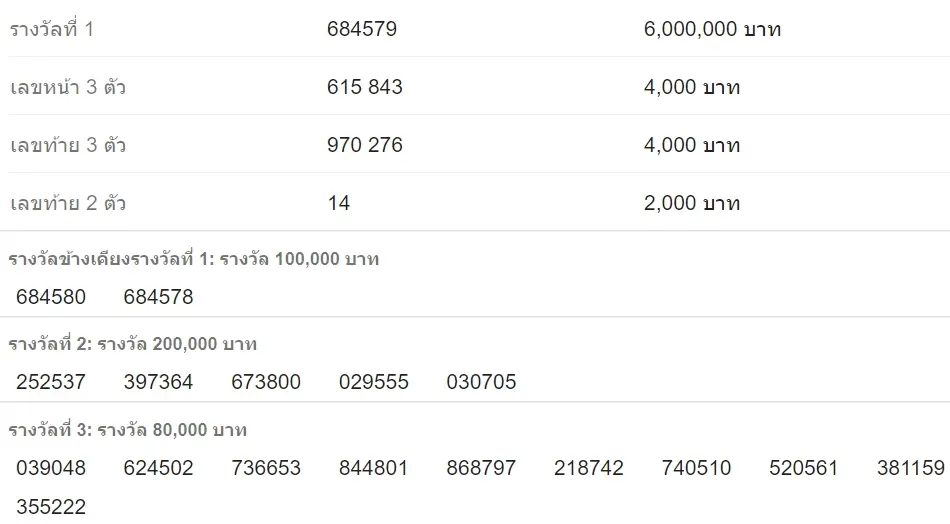Select the adjacent number 684578
The height and width of the screenshot is (524, 950).
158,297
